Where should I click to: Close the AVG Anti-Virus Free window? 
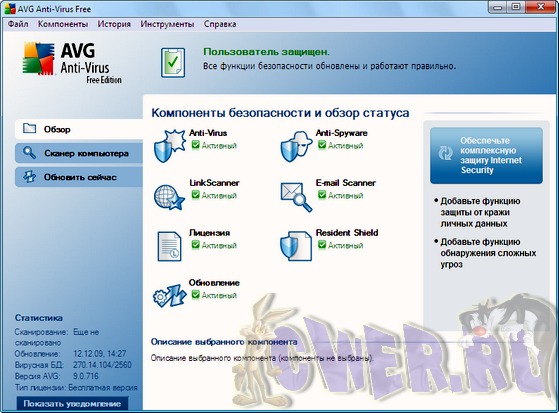pos(540,7)
